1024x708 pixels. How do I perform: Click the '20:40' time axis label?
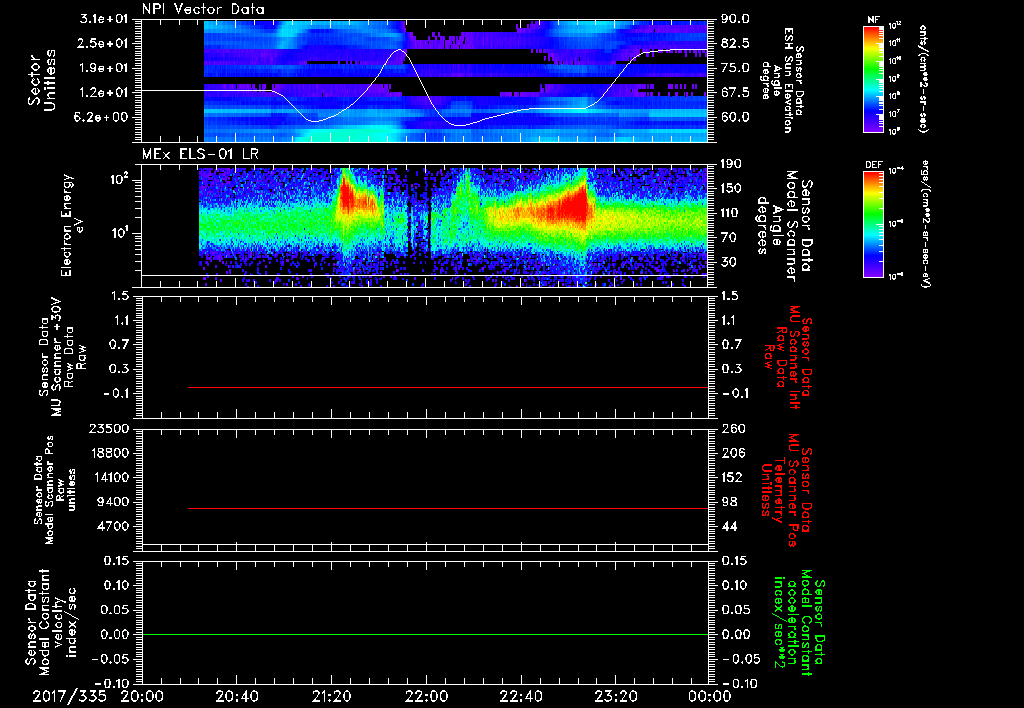point(236,696)
